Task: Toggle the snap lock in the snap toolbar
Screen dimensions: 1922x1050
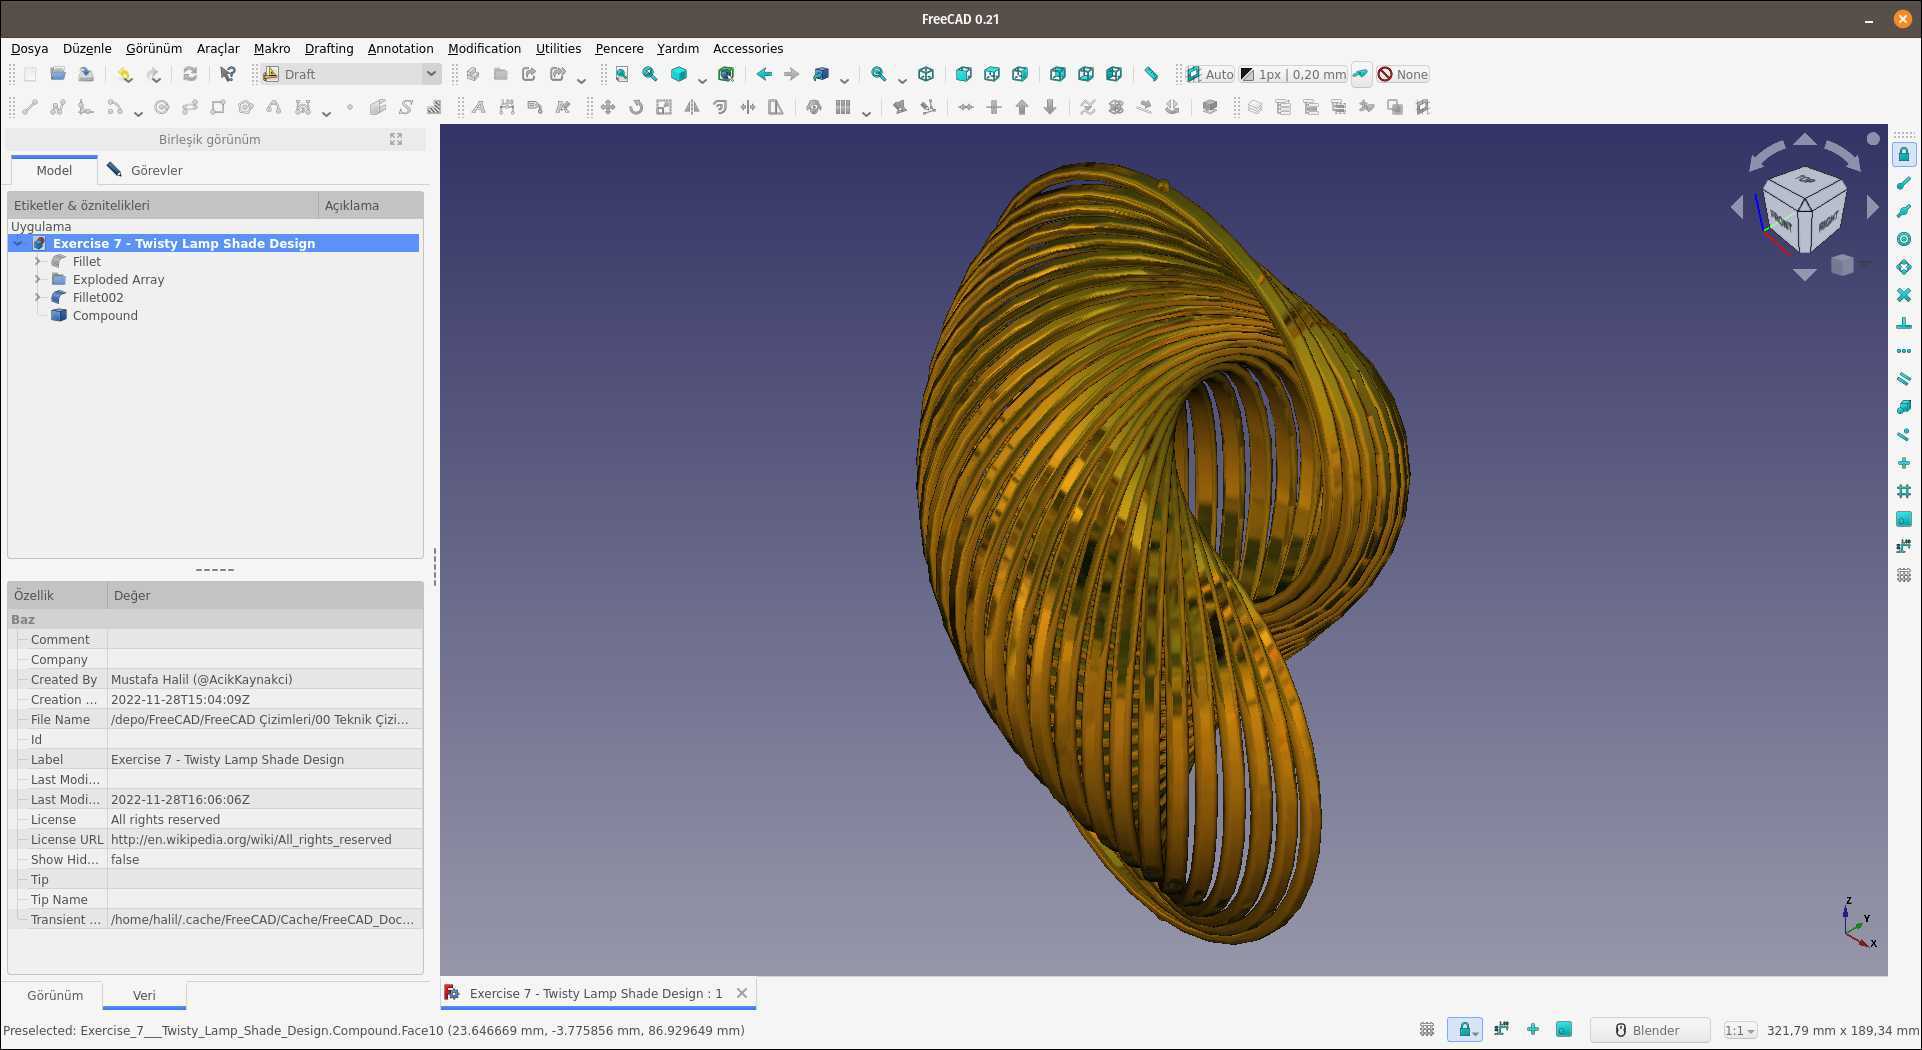Action: coord(1904,154)
